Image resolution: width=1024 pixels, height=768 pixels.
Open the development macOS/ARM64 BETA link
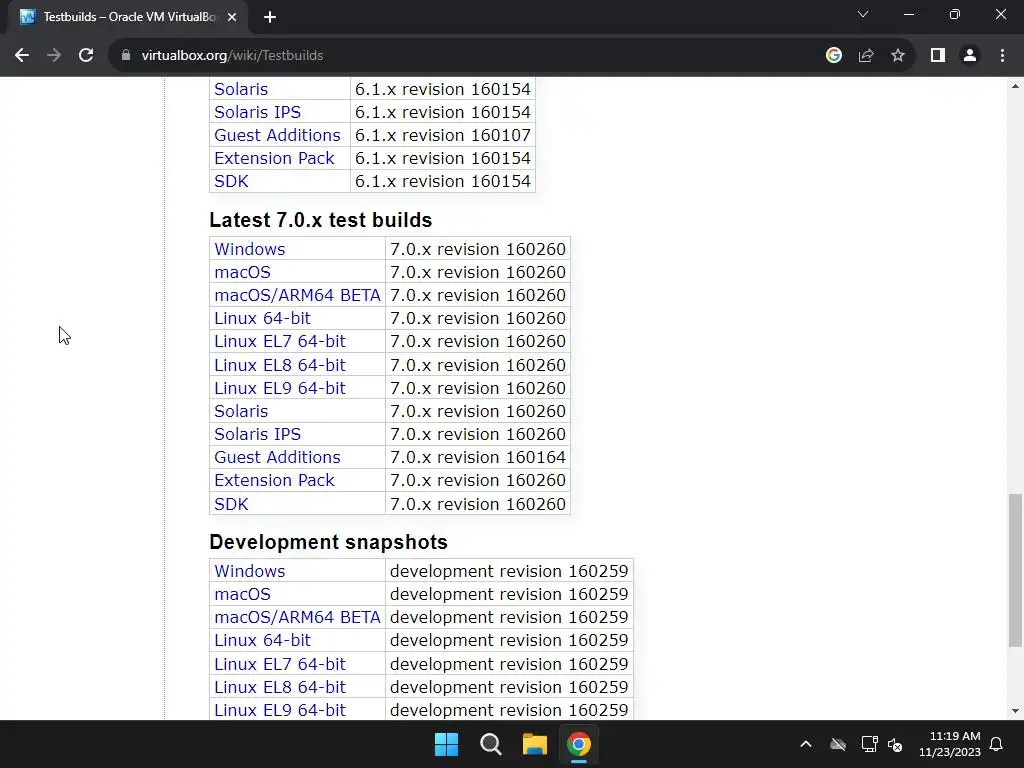coord(297,617)
